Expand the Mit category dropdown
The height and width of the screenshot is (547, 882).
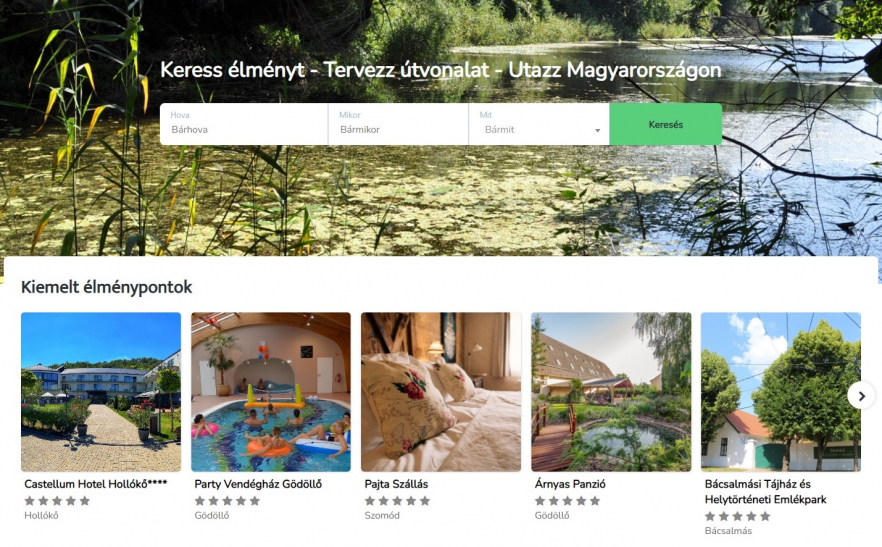point(539,124)
